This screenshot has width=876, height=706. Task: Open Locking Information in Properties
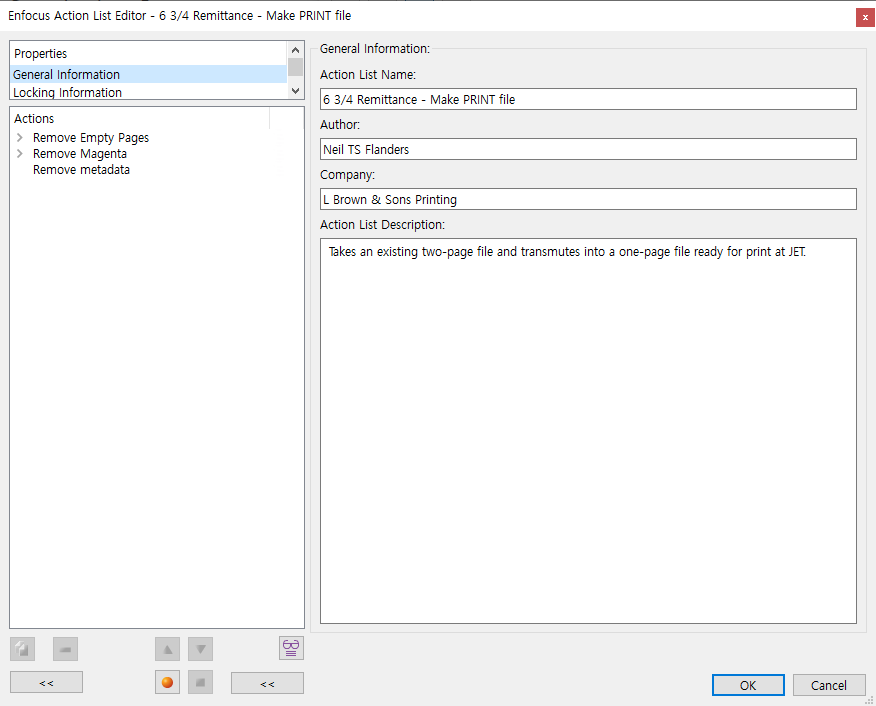coord(68,93)
